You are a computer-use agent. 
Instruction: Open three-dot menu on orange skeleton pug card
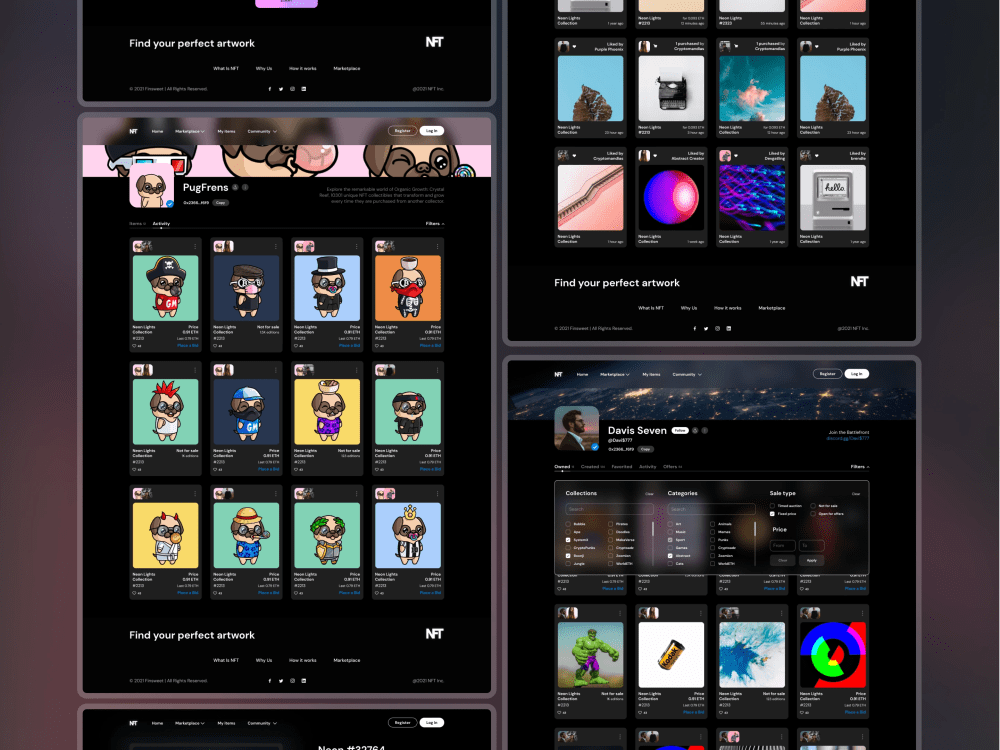click(x=438, y=246)
